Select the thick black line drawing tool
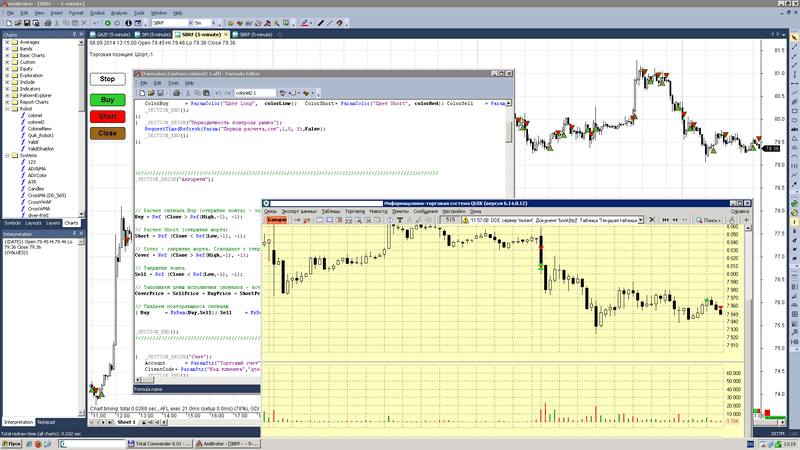This screenshot has height=450, width=800. (x=320, y=23)
